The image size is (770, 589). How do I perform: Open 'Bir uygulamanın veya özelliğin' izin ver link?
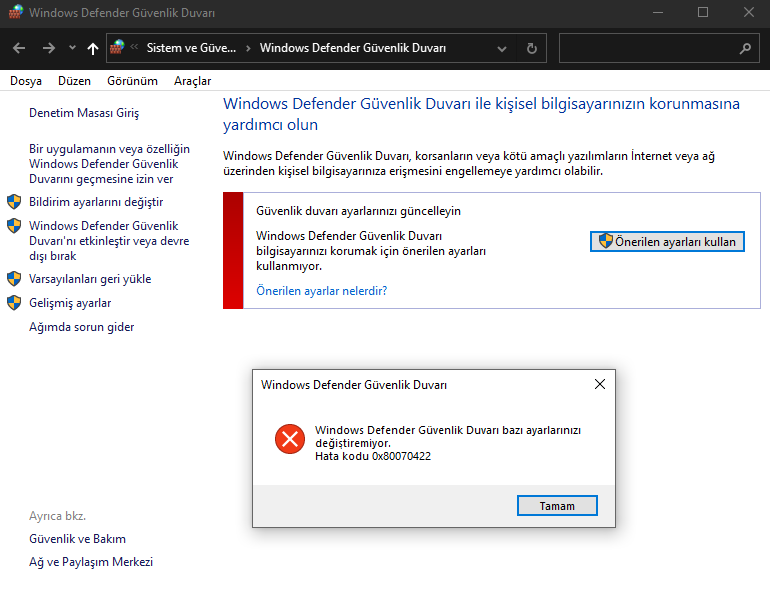point(109,164)
